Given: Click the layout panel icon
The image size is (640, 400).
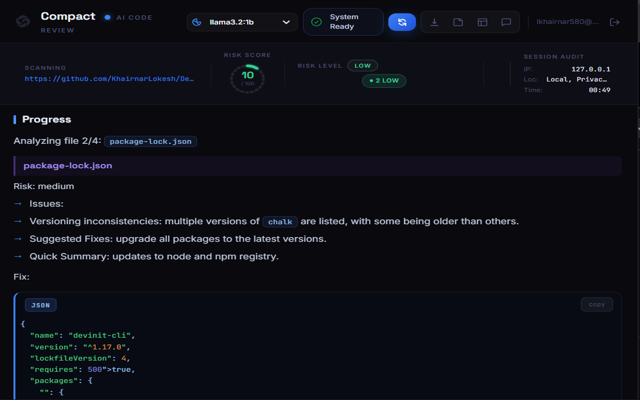Looking at the screenshot, I should click(x=482, y=22).
